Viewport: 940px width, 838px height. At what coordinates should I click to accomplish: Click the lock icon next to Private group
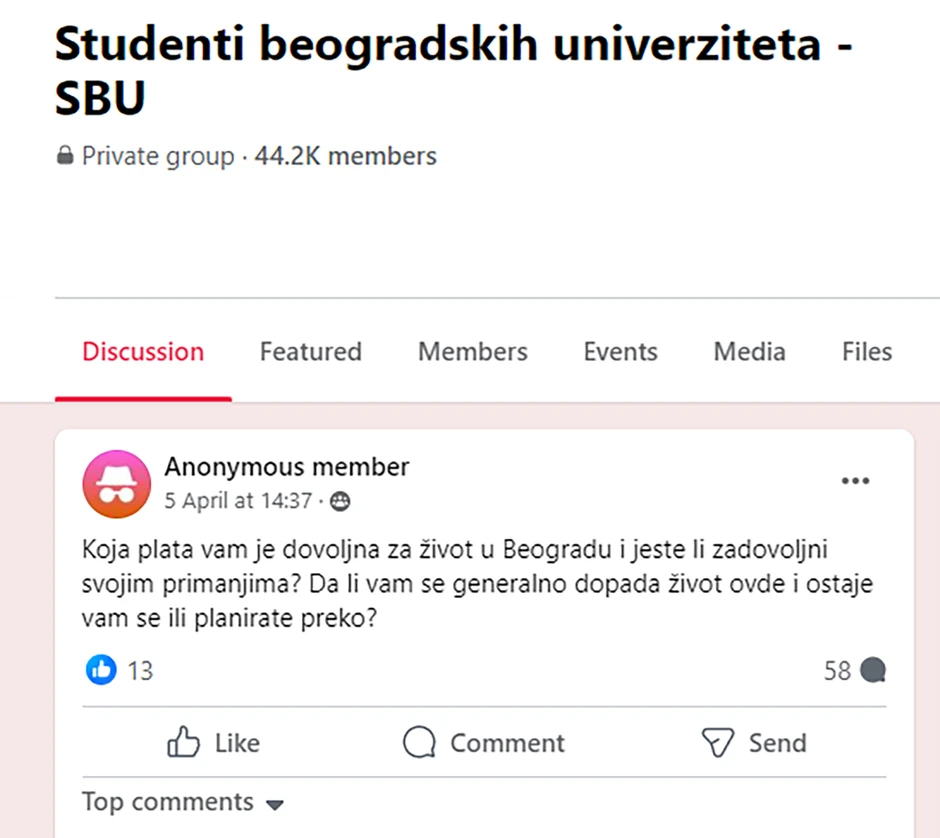[64, 156]
